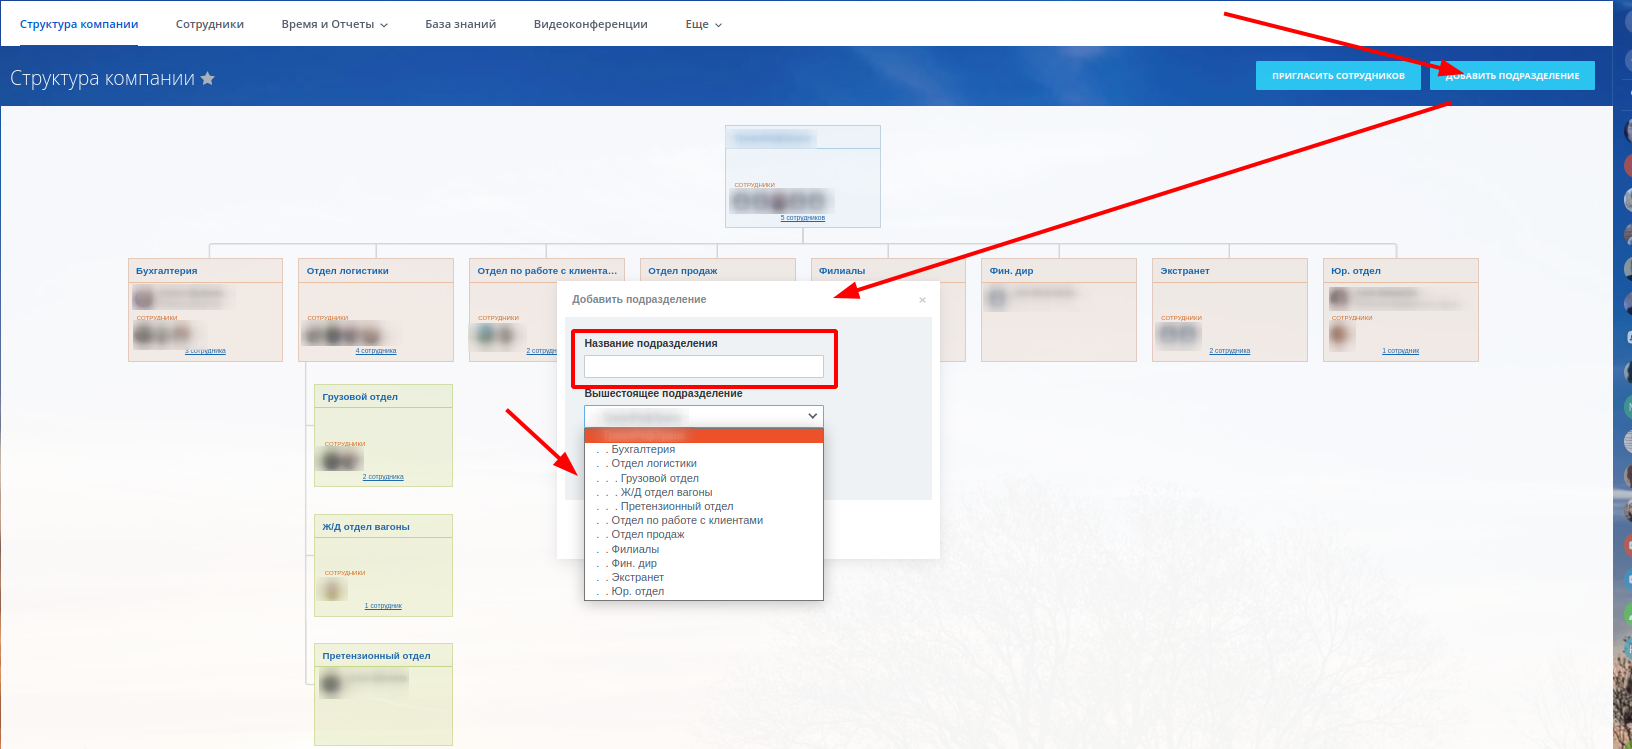Select Юр. отдел from the dropdown list
1632x749 pixels.
coord(638,592)
